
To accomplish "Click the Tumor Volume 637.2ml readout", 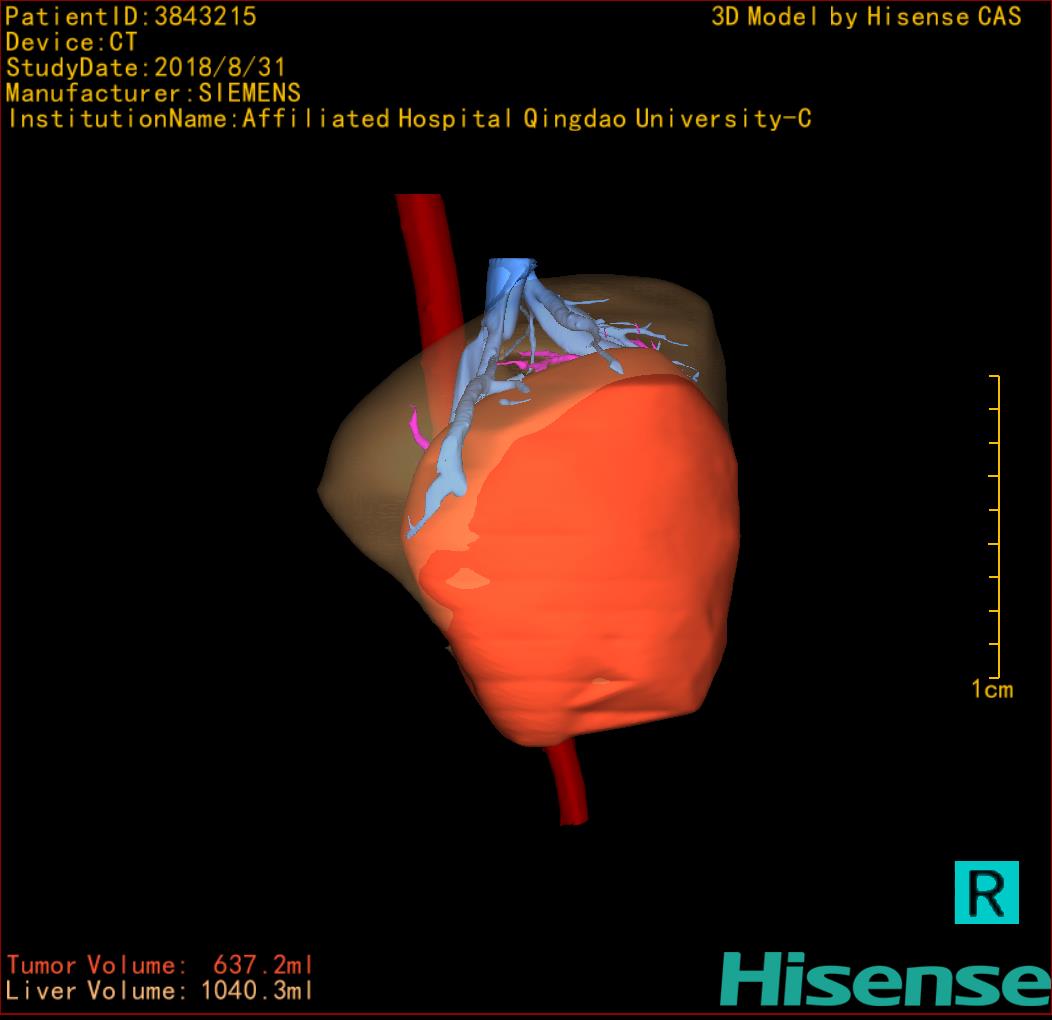I will tap(159, 965).
